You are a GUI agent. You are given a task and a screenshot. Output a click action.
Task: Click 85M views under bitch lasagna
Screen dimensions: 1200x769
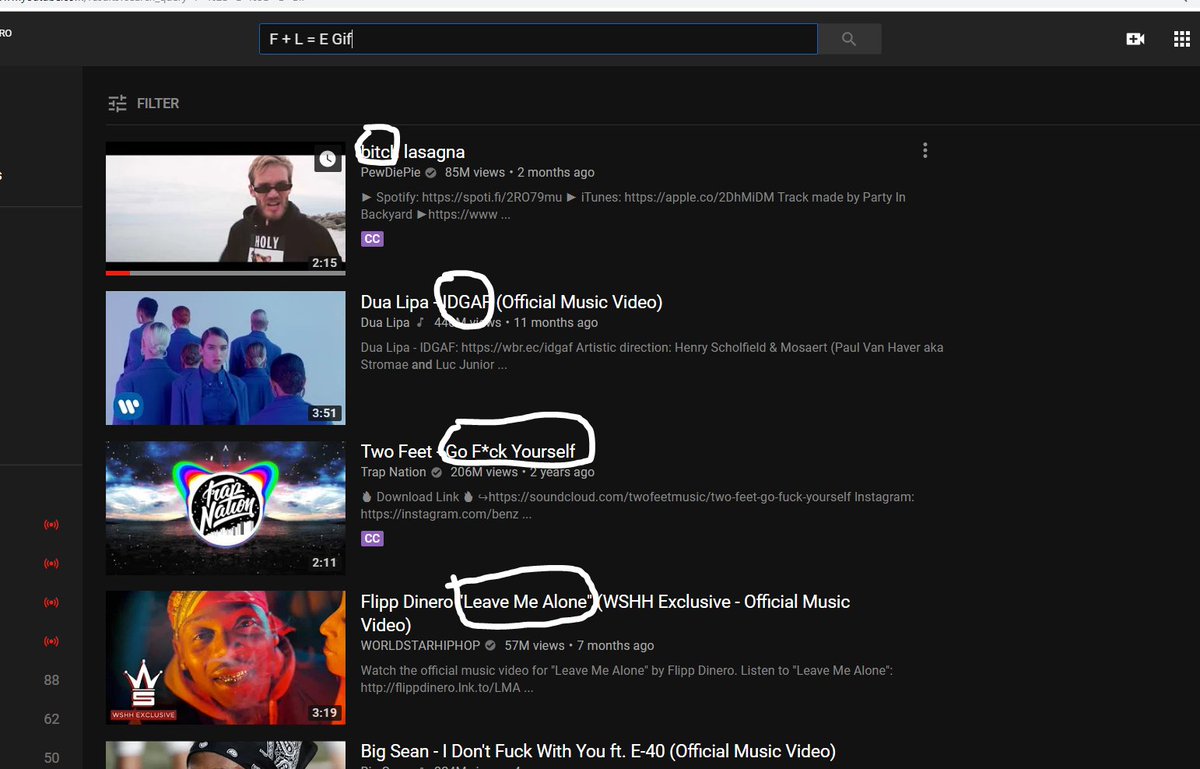click(x=475, y=173)
